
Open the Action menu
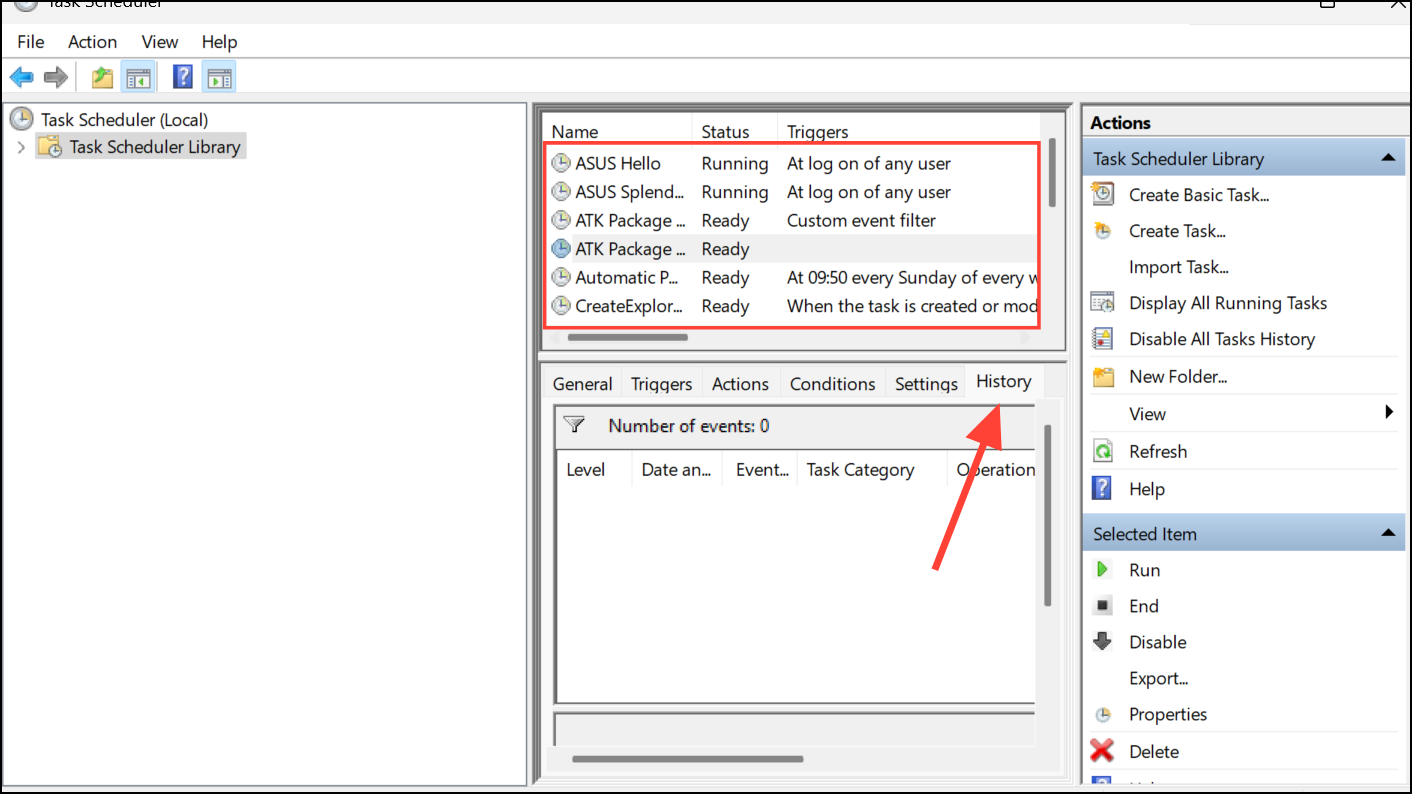92,42
